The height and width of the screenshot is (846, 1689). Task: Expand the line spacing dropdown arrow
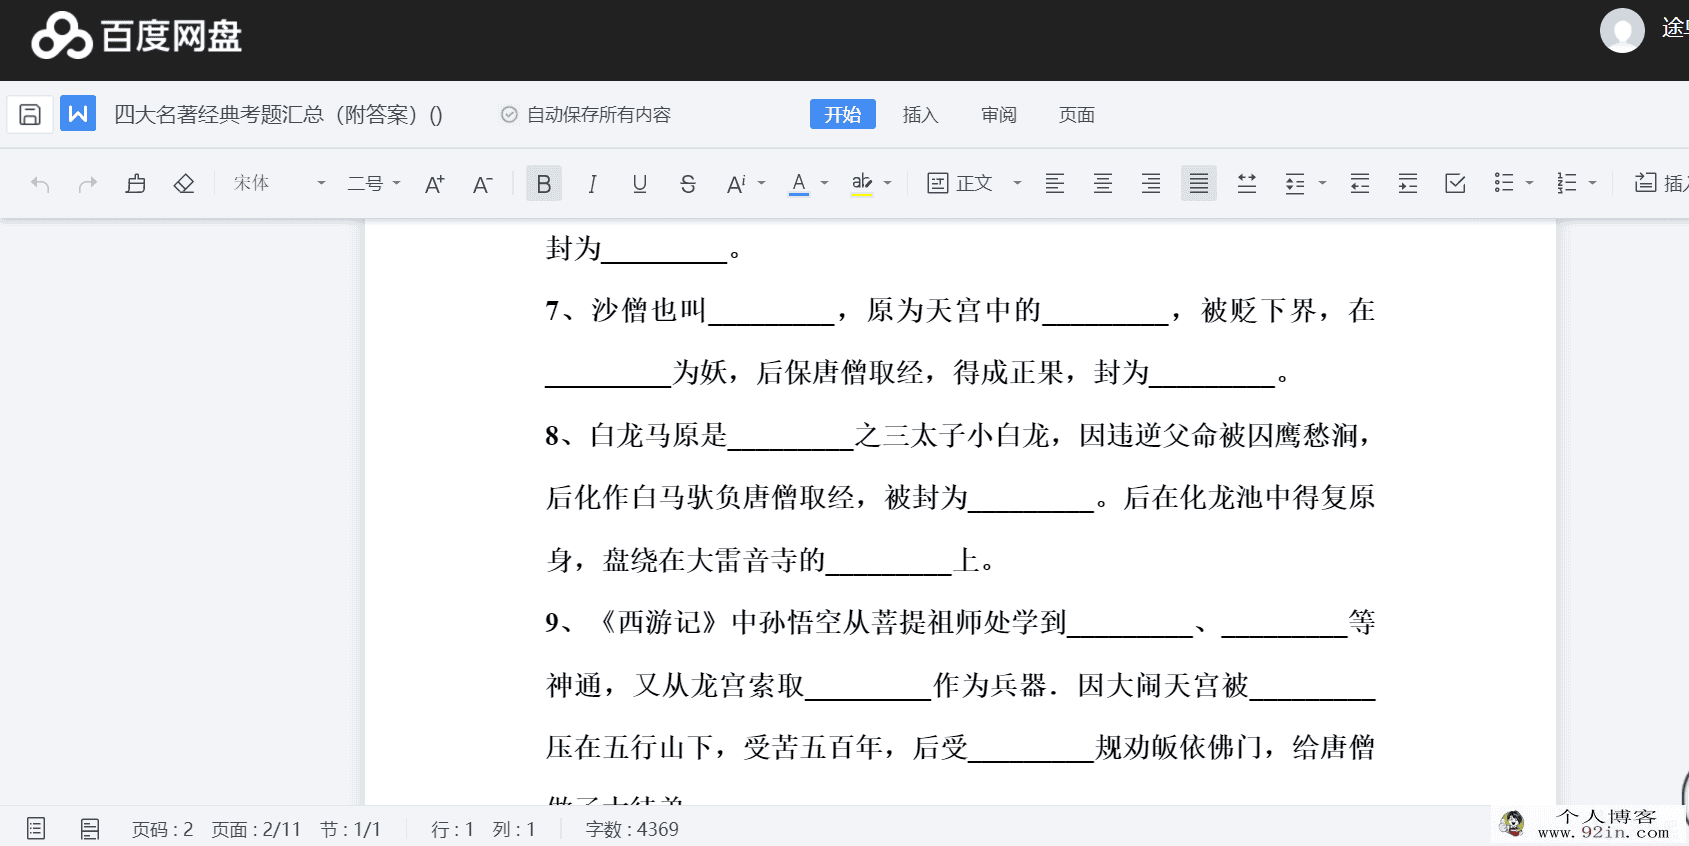tap(1322, 184)
